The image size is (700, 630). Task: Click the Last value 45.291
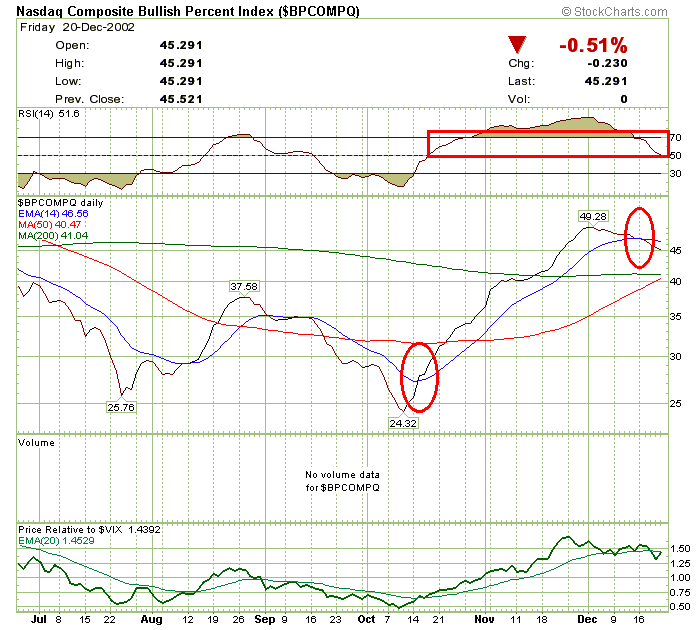[606, 81]
